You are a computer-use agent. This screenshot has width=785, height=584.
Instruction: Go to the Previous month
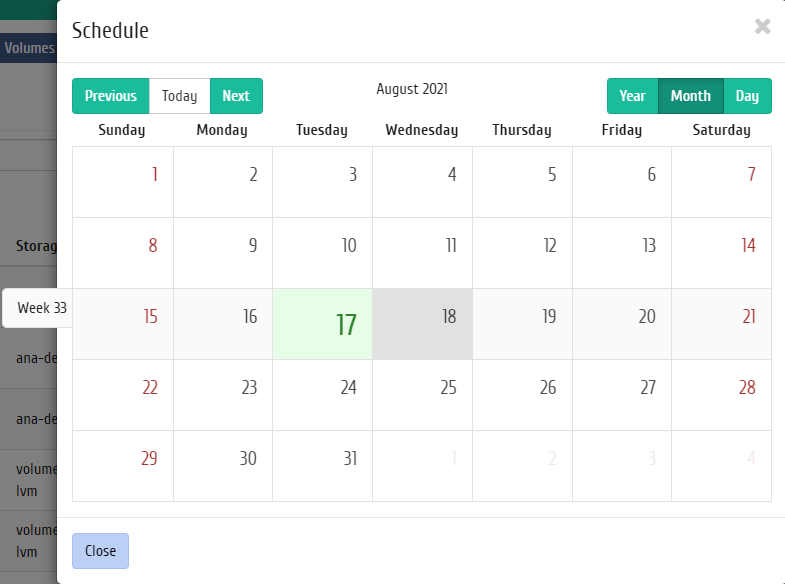pyautogui.click(x=111, y=96)
